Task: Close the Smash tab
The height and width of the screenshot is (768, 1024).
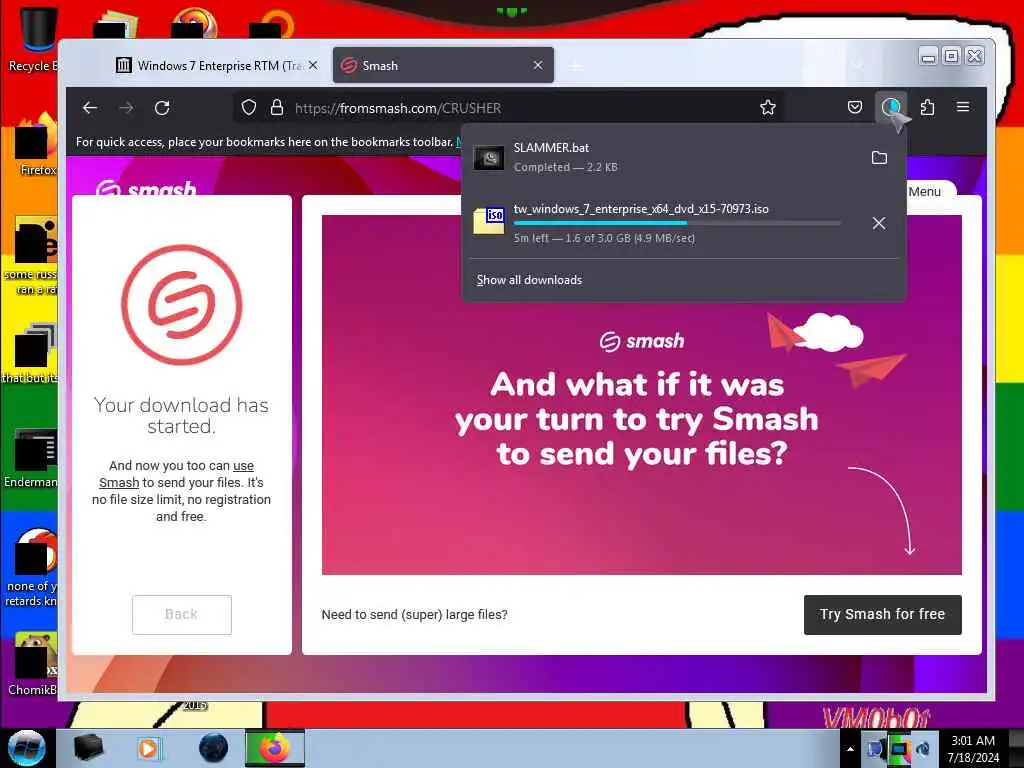Action: click(538, 65)
